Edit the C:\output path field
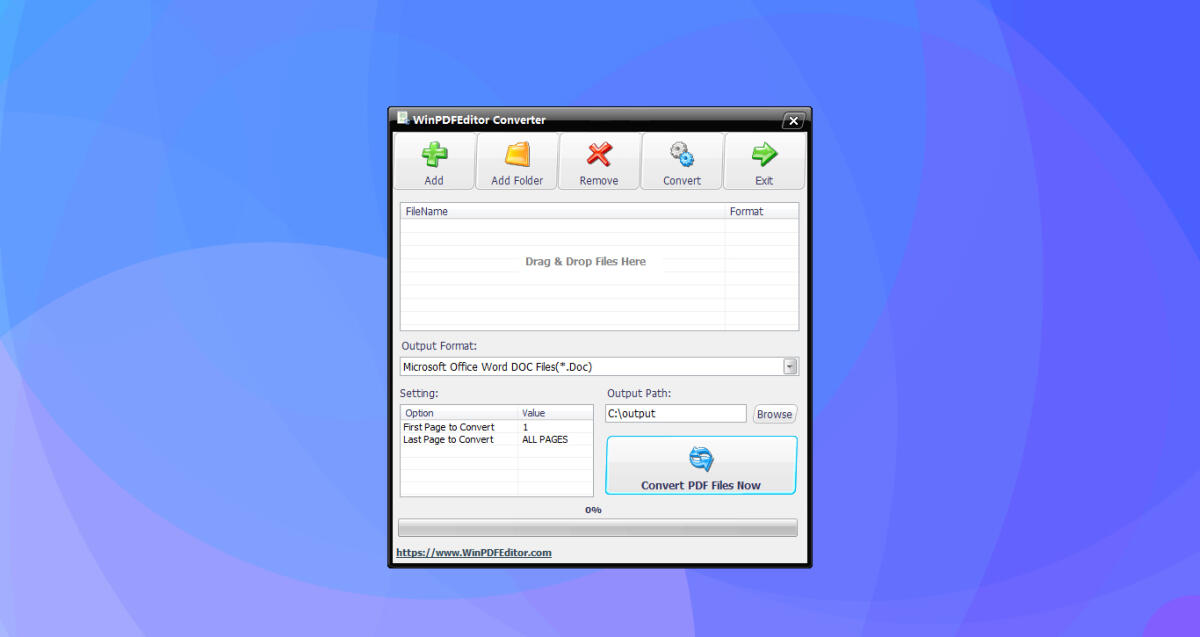The height and width of the screenshot is (637, 1200). tap(675, 413)
